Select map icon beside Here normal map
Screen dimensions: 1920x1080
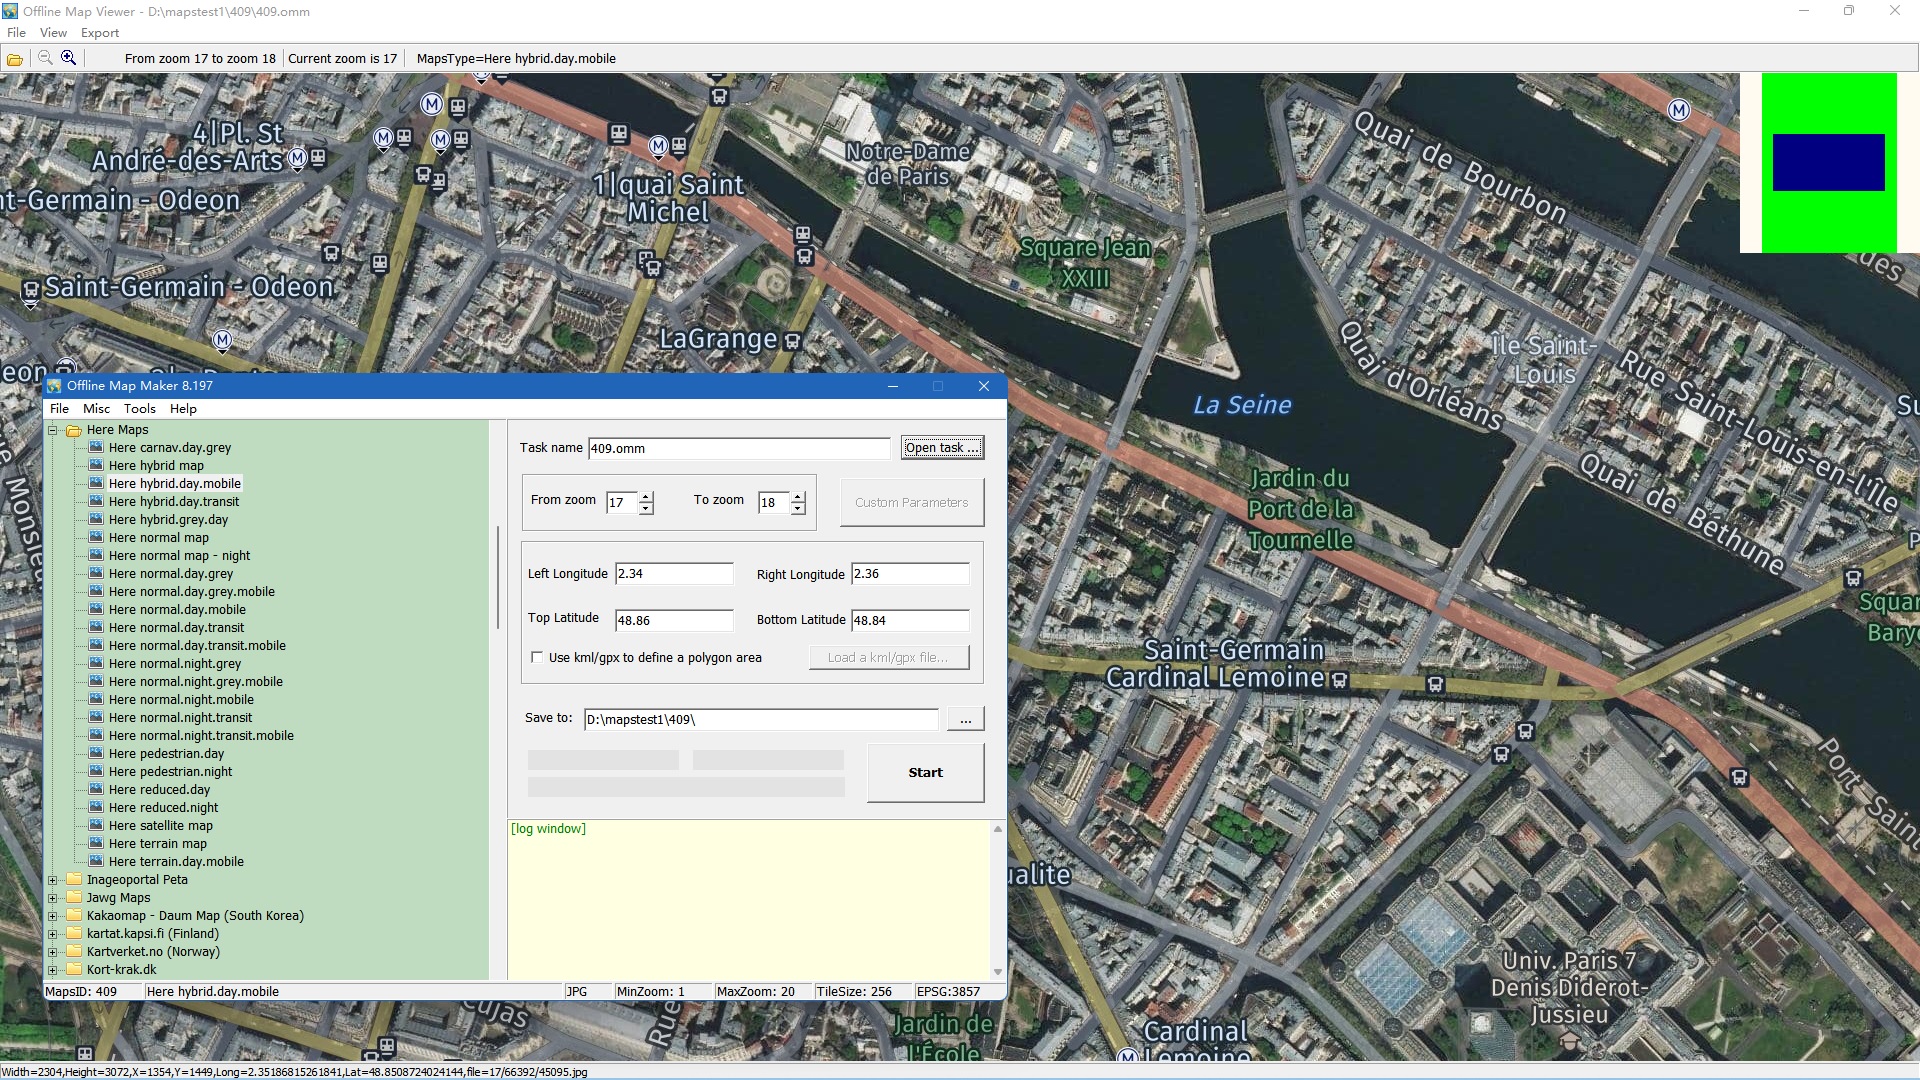[96, 537]
